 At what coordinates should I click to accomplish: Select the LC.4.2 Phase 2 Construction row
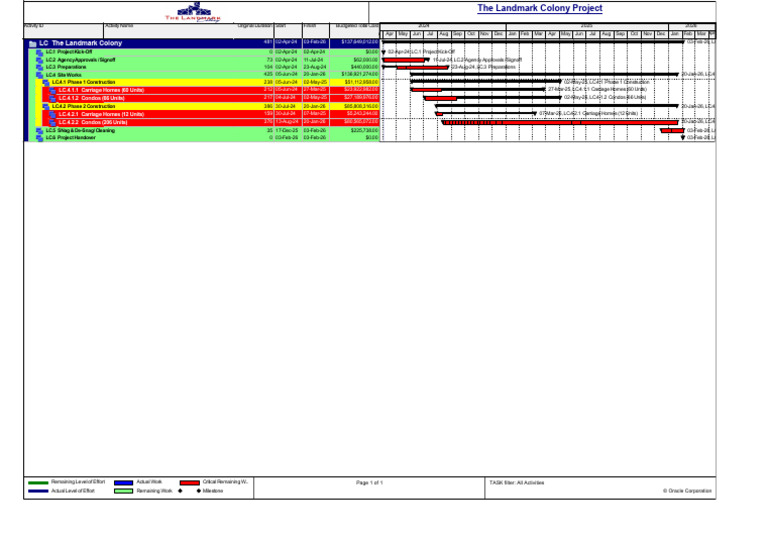pyautogui.click(x=208, y=106)
